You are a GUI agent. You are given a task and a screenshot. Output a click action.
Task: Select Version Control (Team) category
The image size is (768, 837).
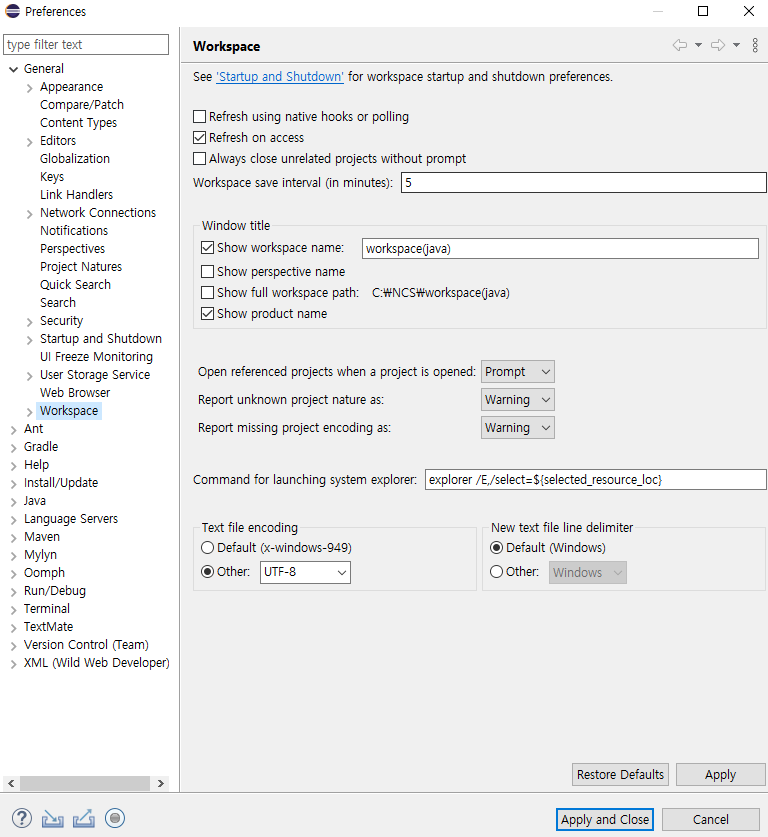click(x=86, y=645)
